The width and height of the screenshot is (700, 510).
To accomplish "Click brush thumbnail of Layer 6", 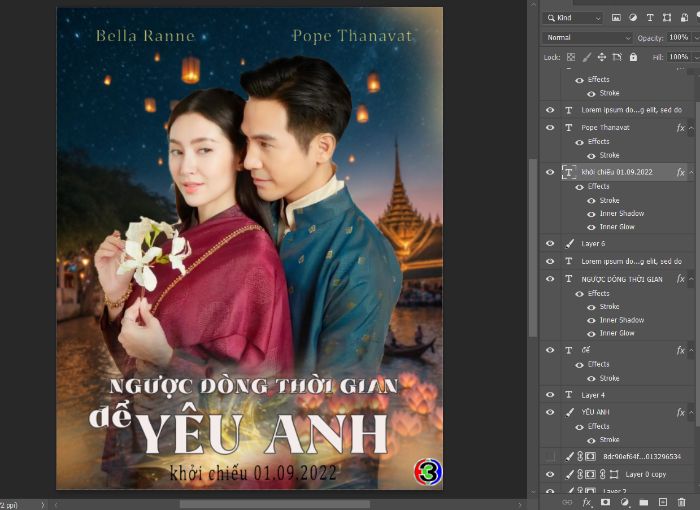I will (x=570, y=244).
